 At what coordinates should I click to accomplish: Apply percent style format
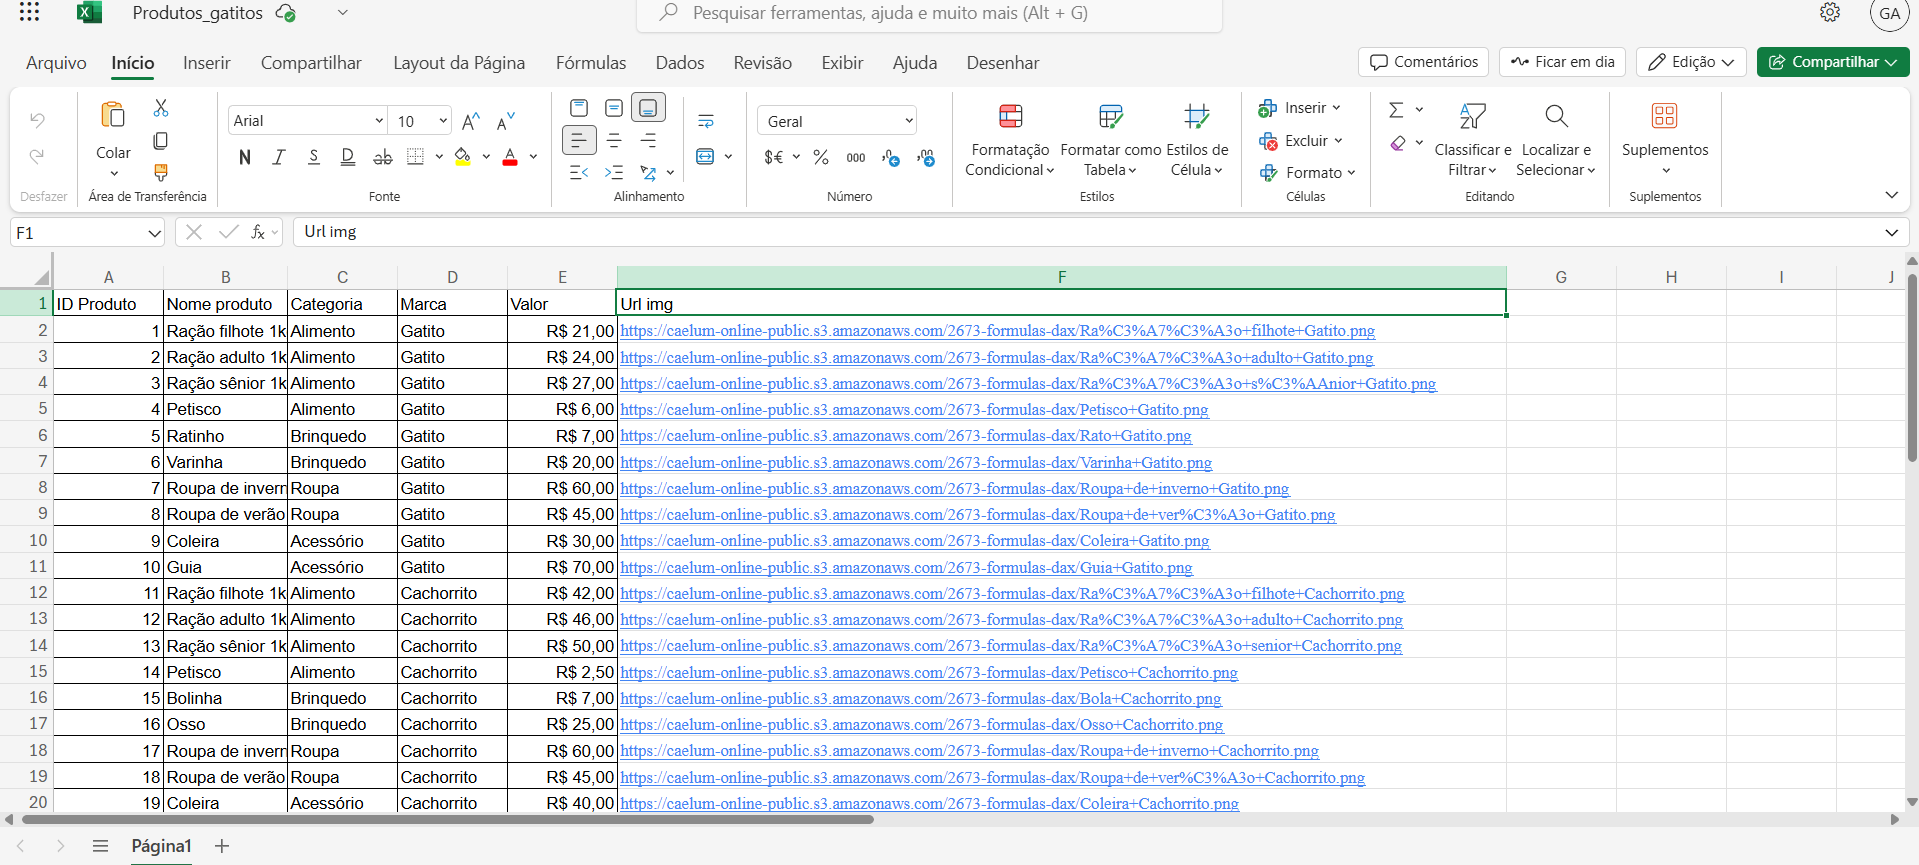(821, 157)
